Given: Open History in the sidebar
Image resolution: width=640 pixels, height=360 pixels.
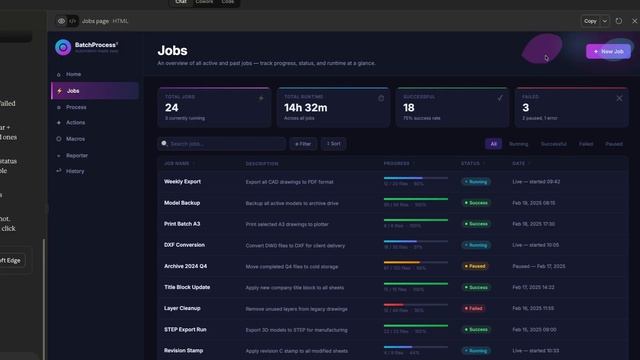Looking at the screenshot, I should point(75,171).
